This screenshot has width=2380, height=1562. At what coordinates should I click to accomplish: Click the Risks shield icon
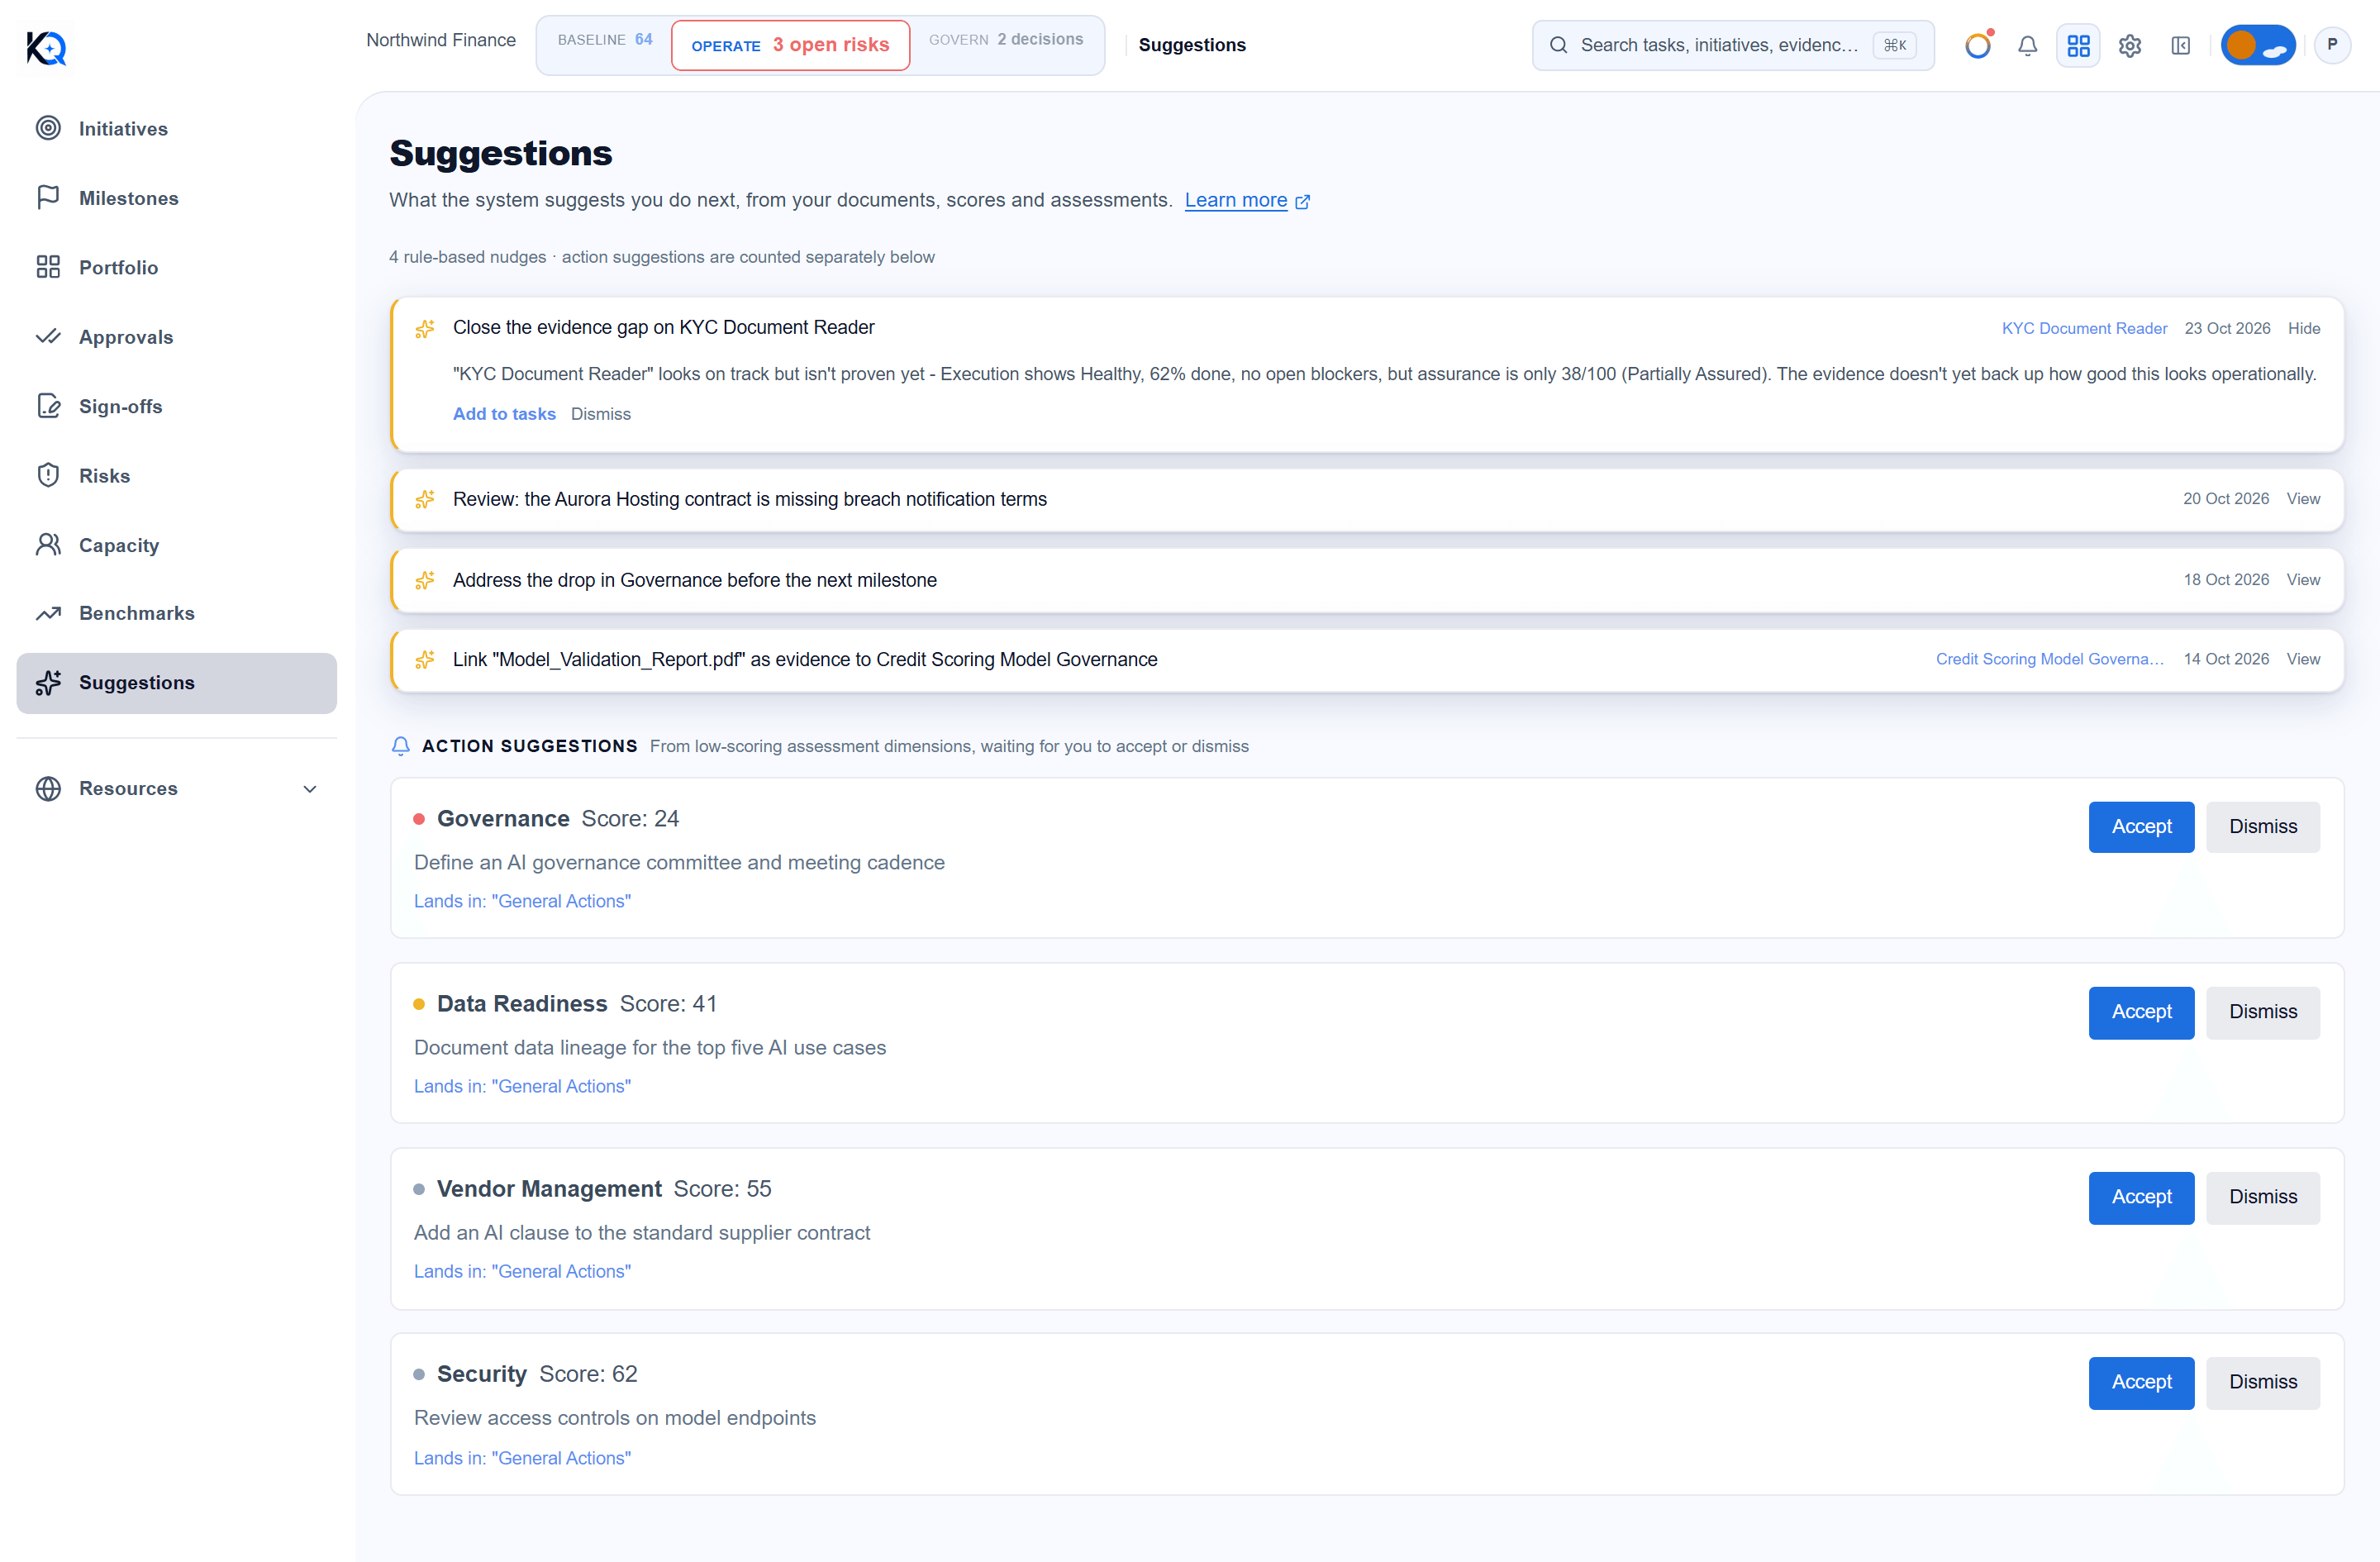(48, 475)
